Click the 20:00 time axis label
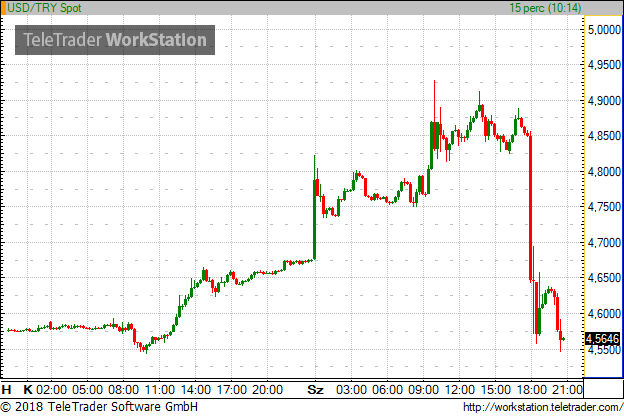 coord(268,389)
